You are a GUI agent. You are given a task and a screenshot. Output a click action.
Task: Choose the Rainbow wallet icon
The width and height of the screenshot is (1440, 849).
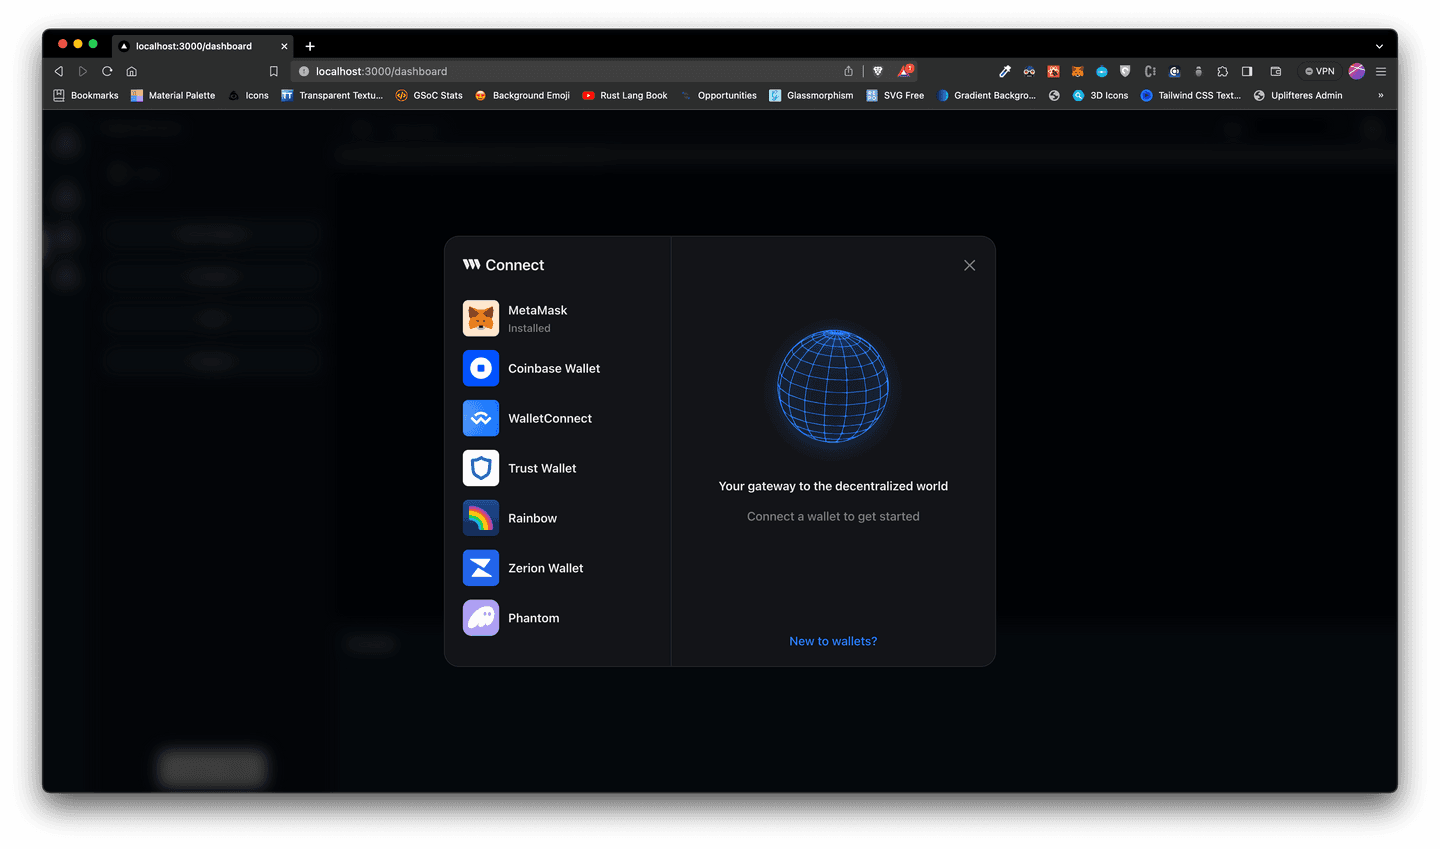coord(481,518)
